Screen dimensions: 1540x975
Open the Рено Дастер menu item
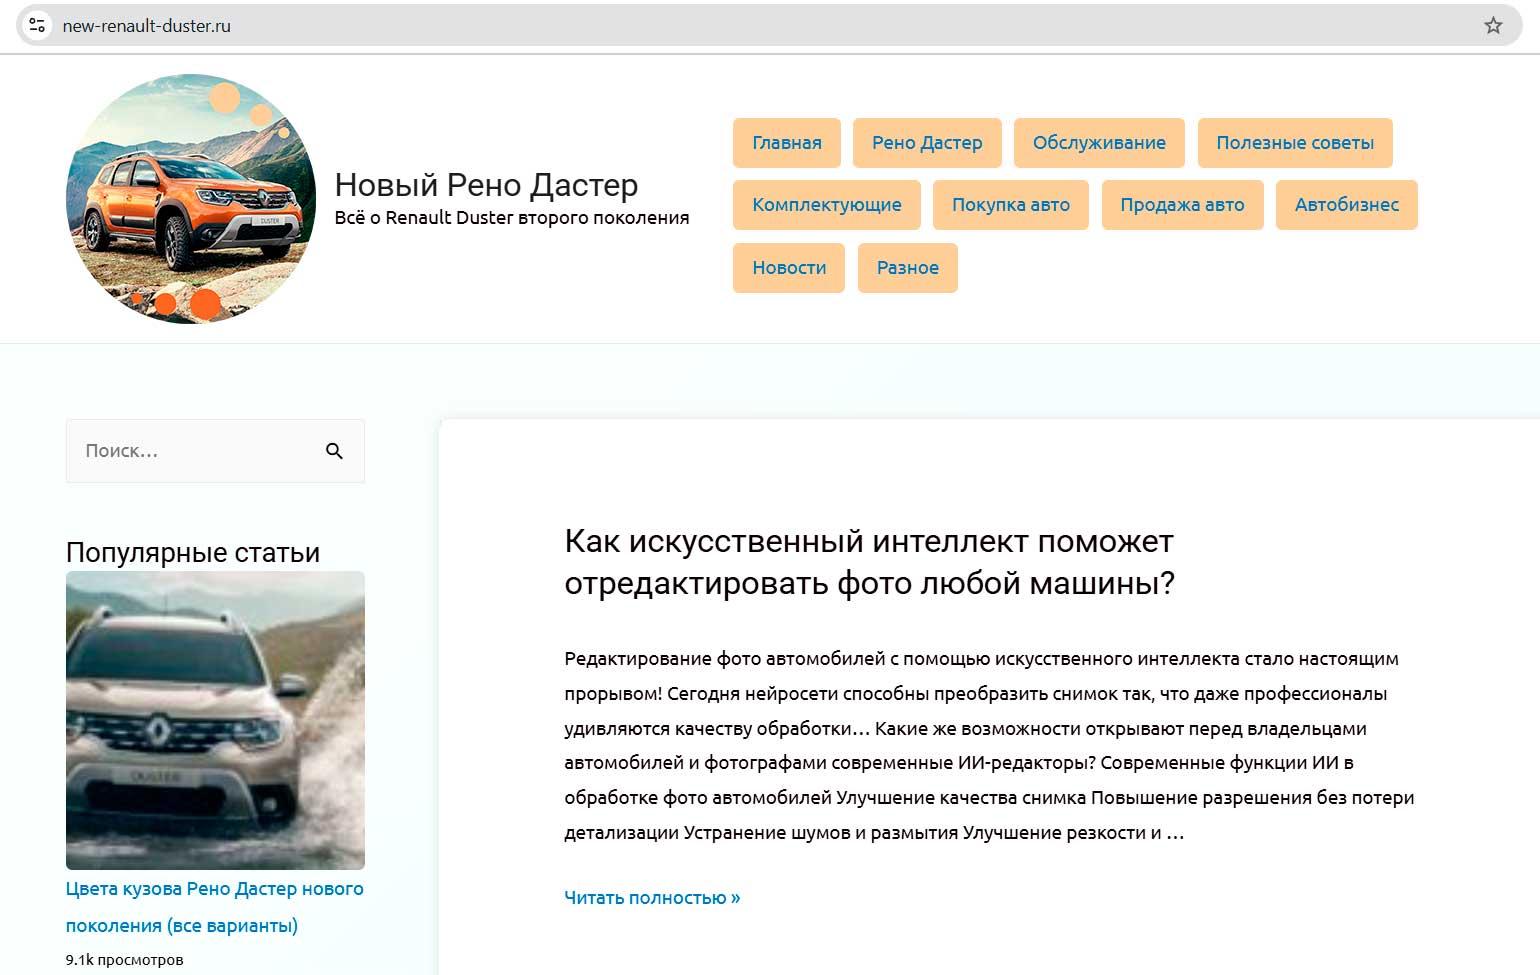[x=927, y=143]
